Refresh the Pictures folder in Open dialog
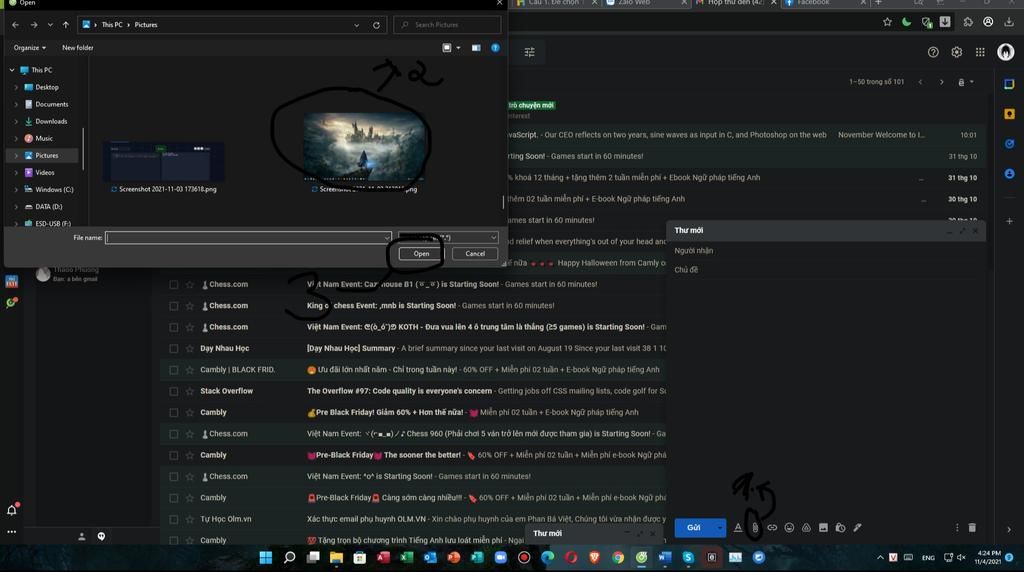Image resolution: width=1024 pixels, height=572 pixels. pyautogui.click(x=376, y=25)
